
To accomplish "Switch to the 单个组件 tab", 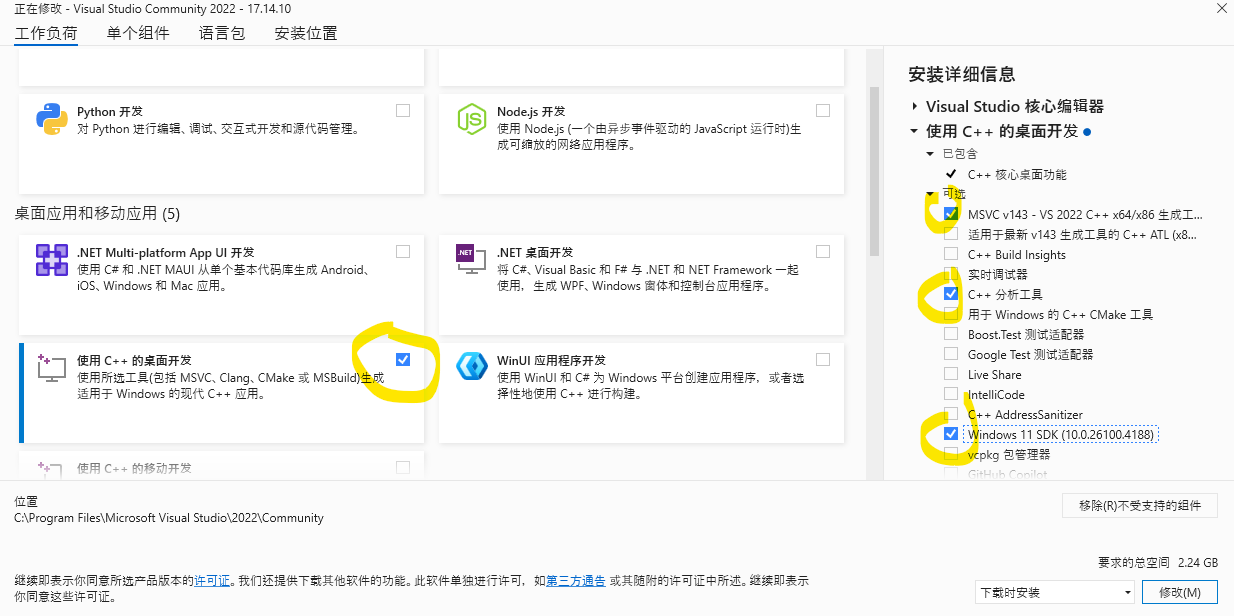I will 138,33.
